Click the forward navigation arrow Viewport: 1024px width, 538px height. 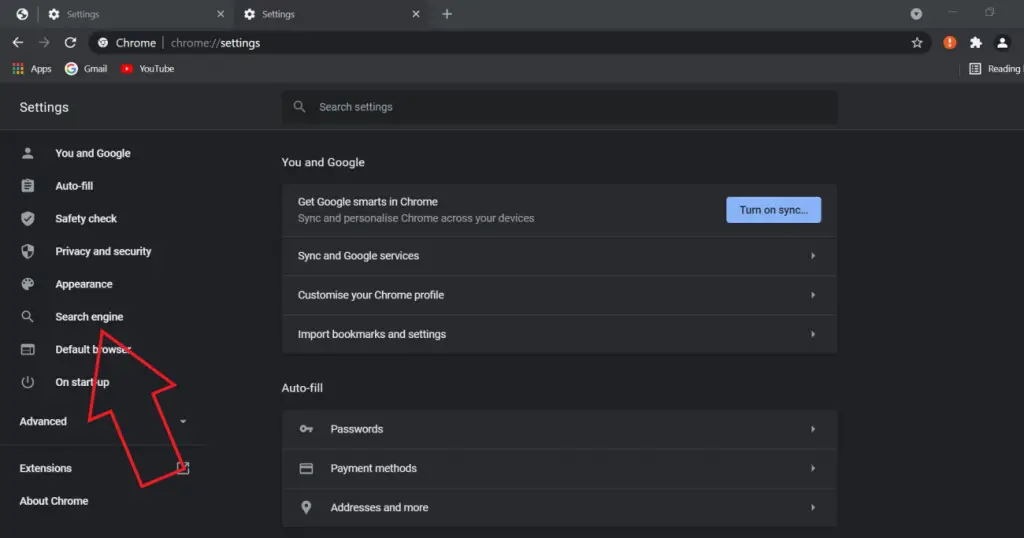[44, 42]
